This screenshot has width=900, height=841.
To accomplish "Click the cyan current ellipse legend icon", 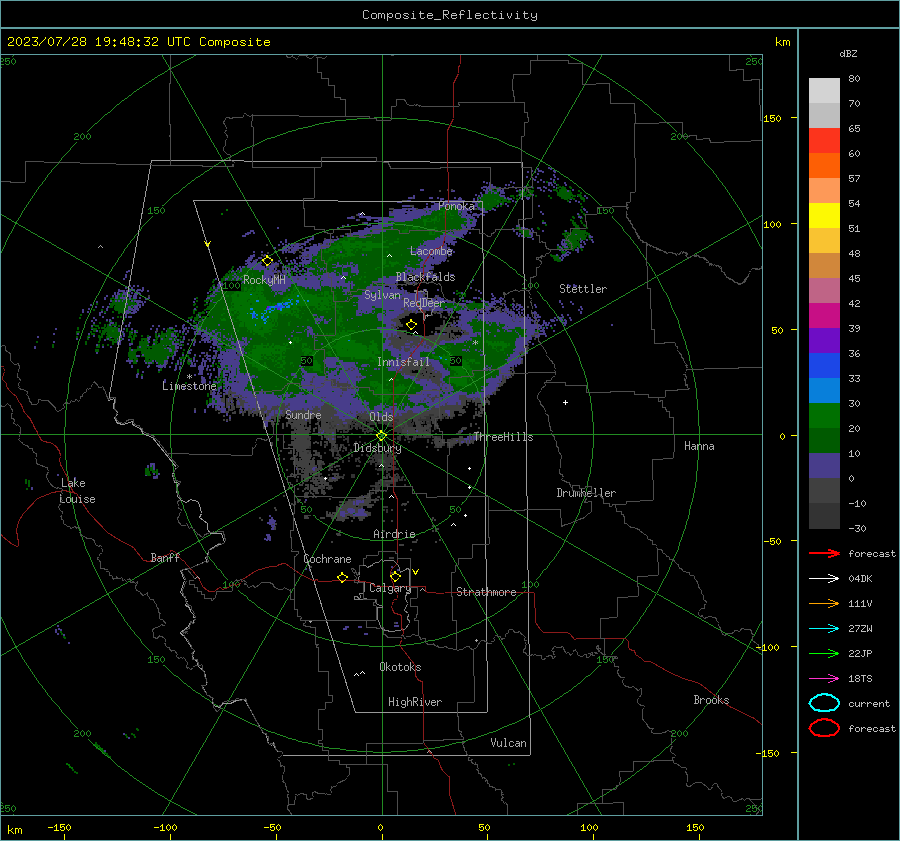I will [x=824, y=703].
